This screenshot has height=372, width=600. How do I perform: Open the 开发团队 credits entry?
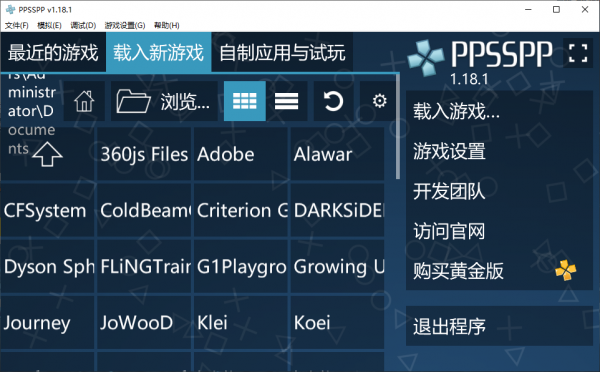coord(499,191)
